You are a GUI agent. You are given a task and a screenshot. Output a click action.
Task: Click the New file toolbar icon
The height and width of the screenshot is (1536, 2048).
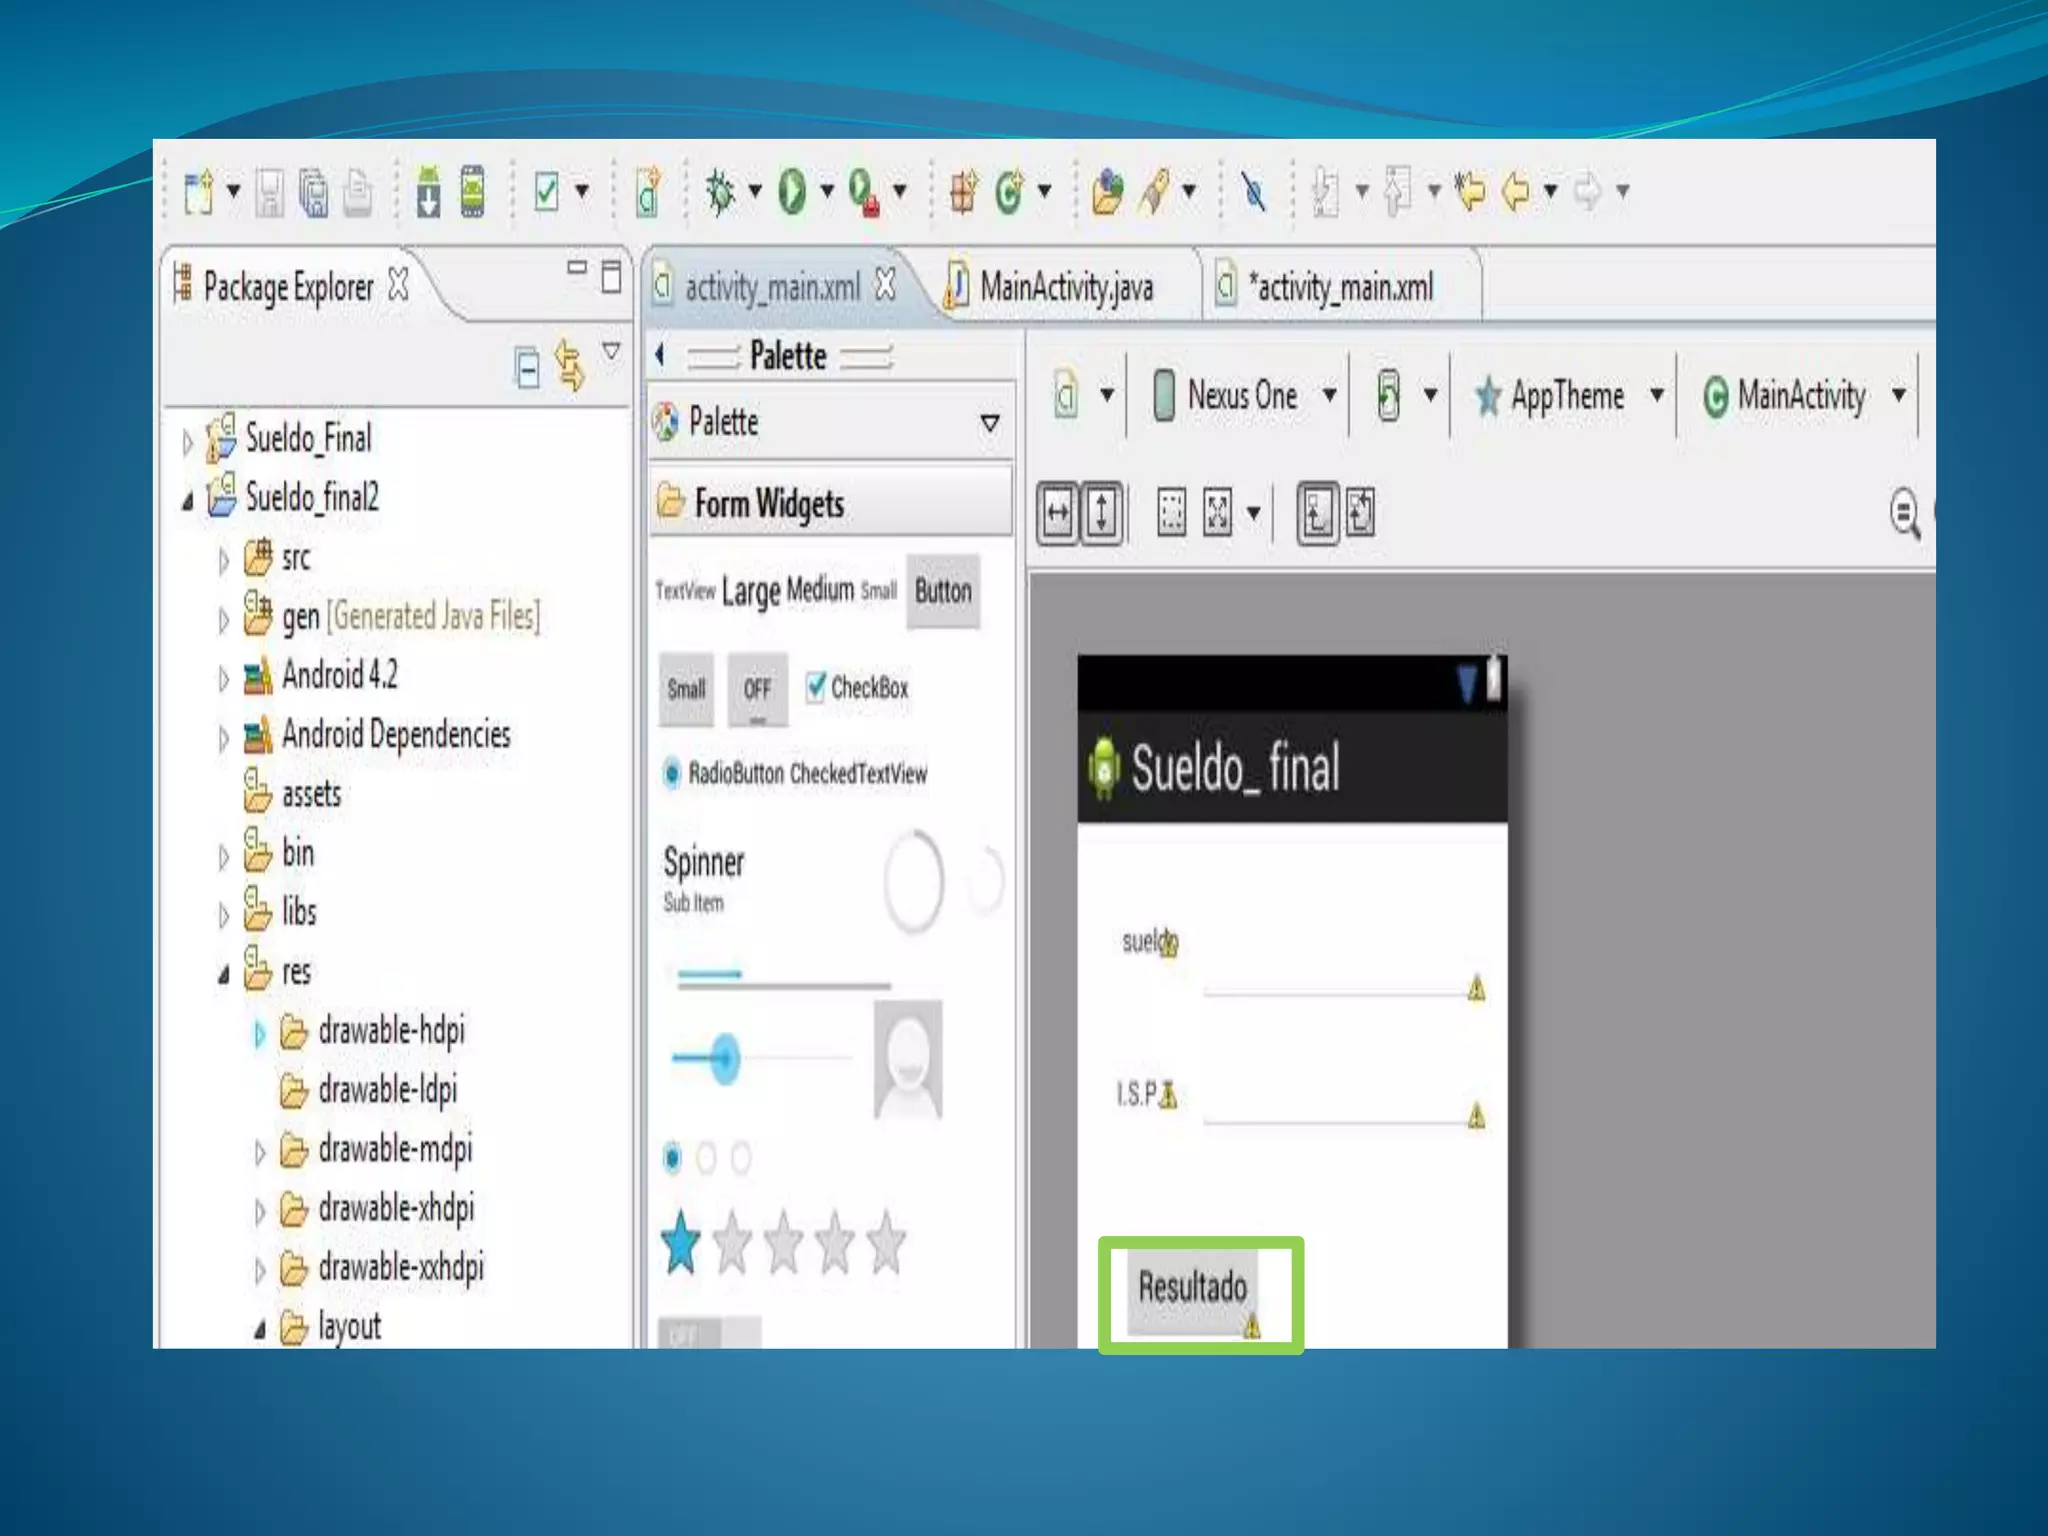tap(199, 191)
